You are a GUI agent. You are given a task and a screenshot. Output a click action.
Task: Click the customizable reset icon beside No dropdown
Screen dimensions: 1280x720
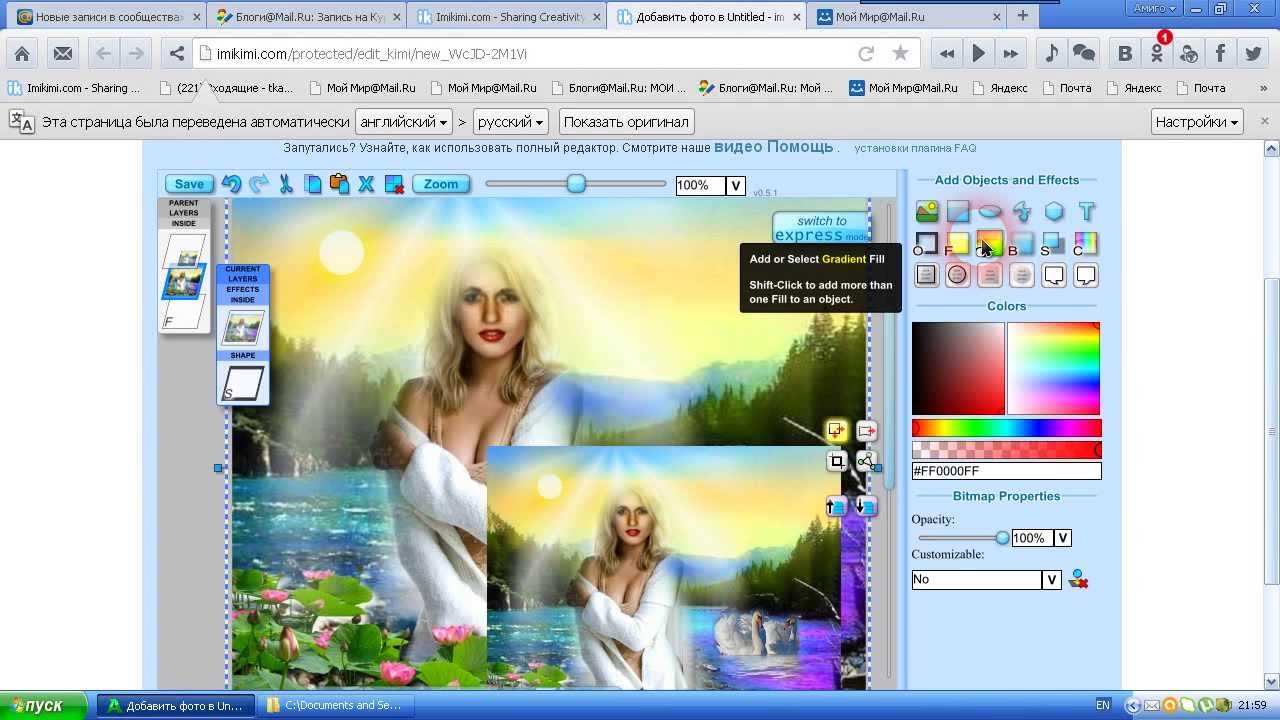tap(1078, 580)
